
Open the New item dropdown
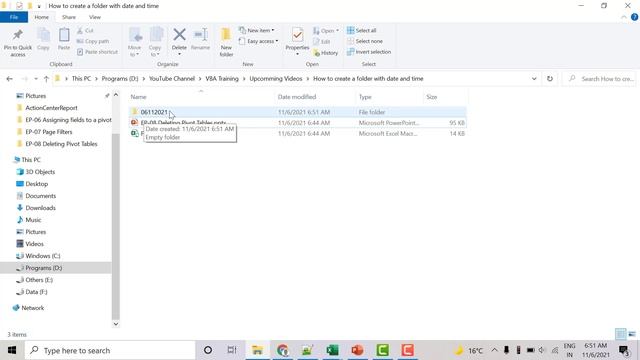257,31
